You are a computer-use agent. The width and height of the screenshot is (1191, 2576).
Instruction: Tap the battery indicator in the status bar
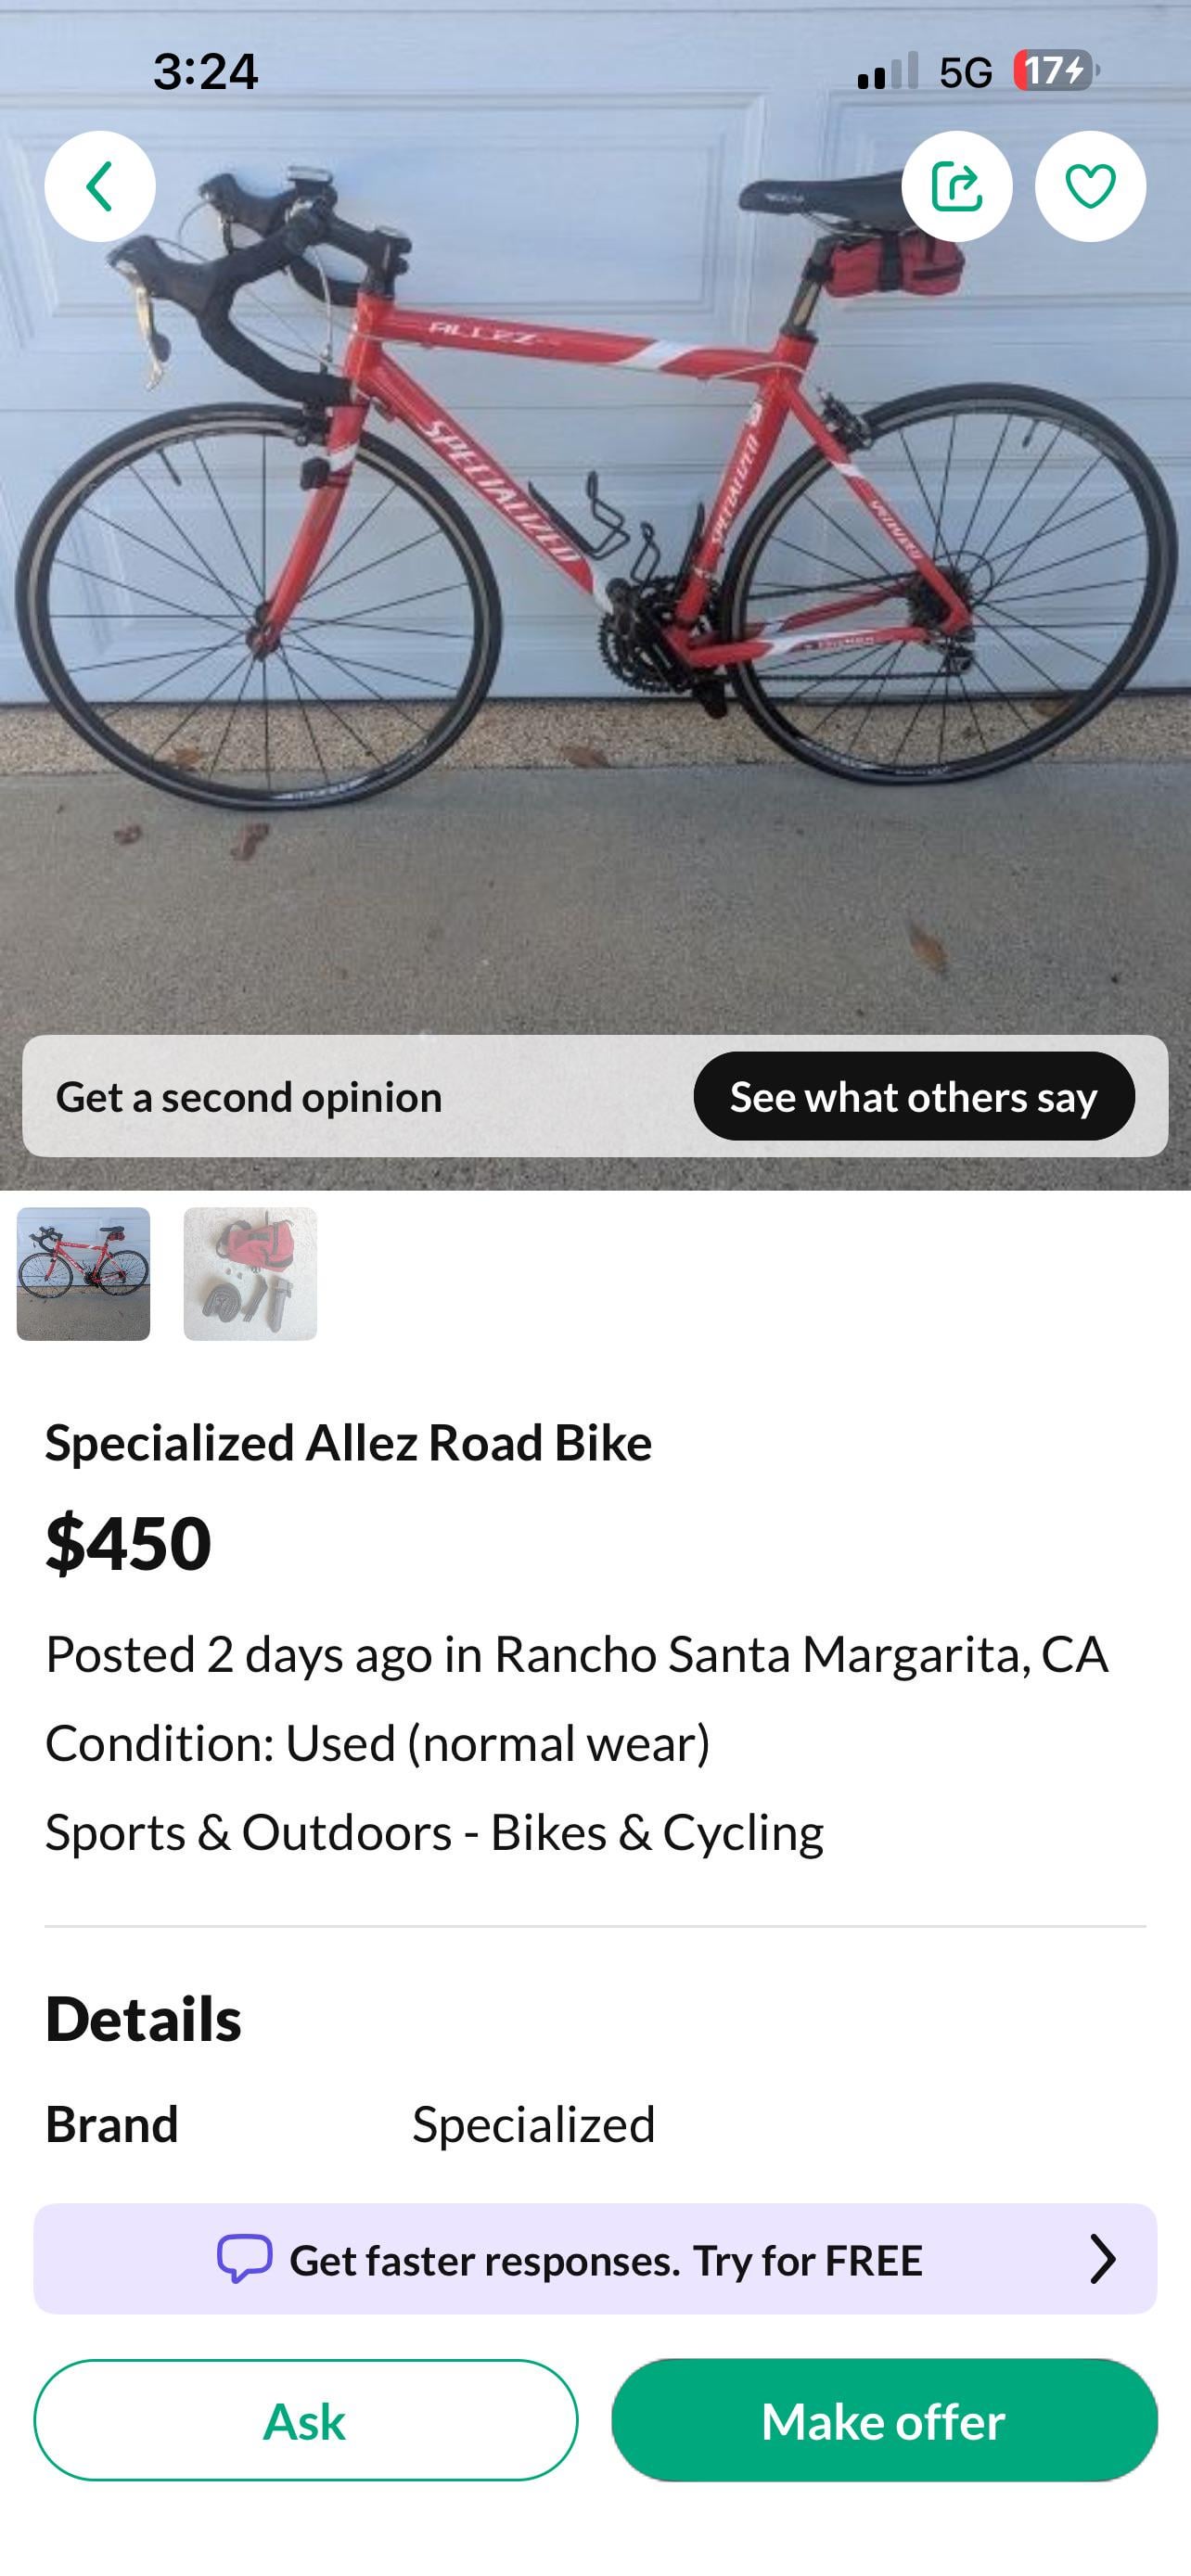point(1056,71)
